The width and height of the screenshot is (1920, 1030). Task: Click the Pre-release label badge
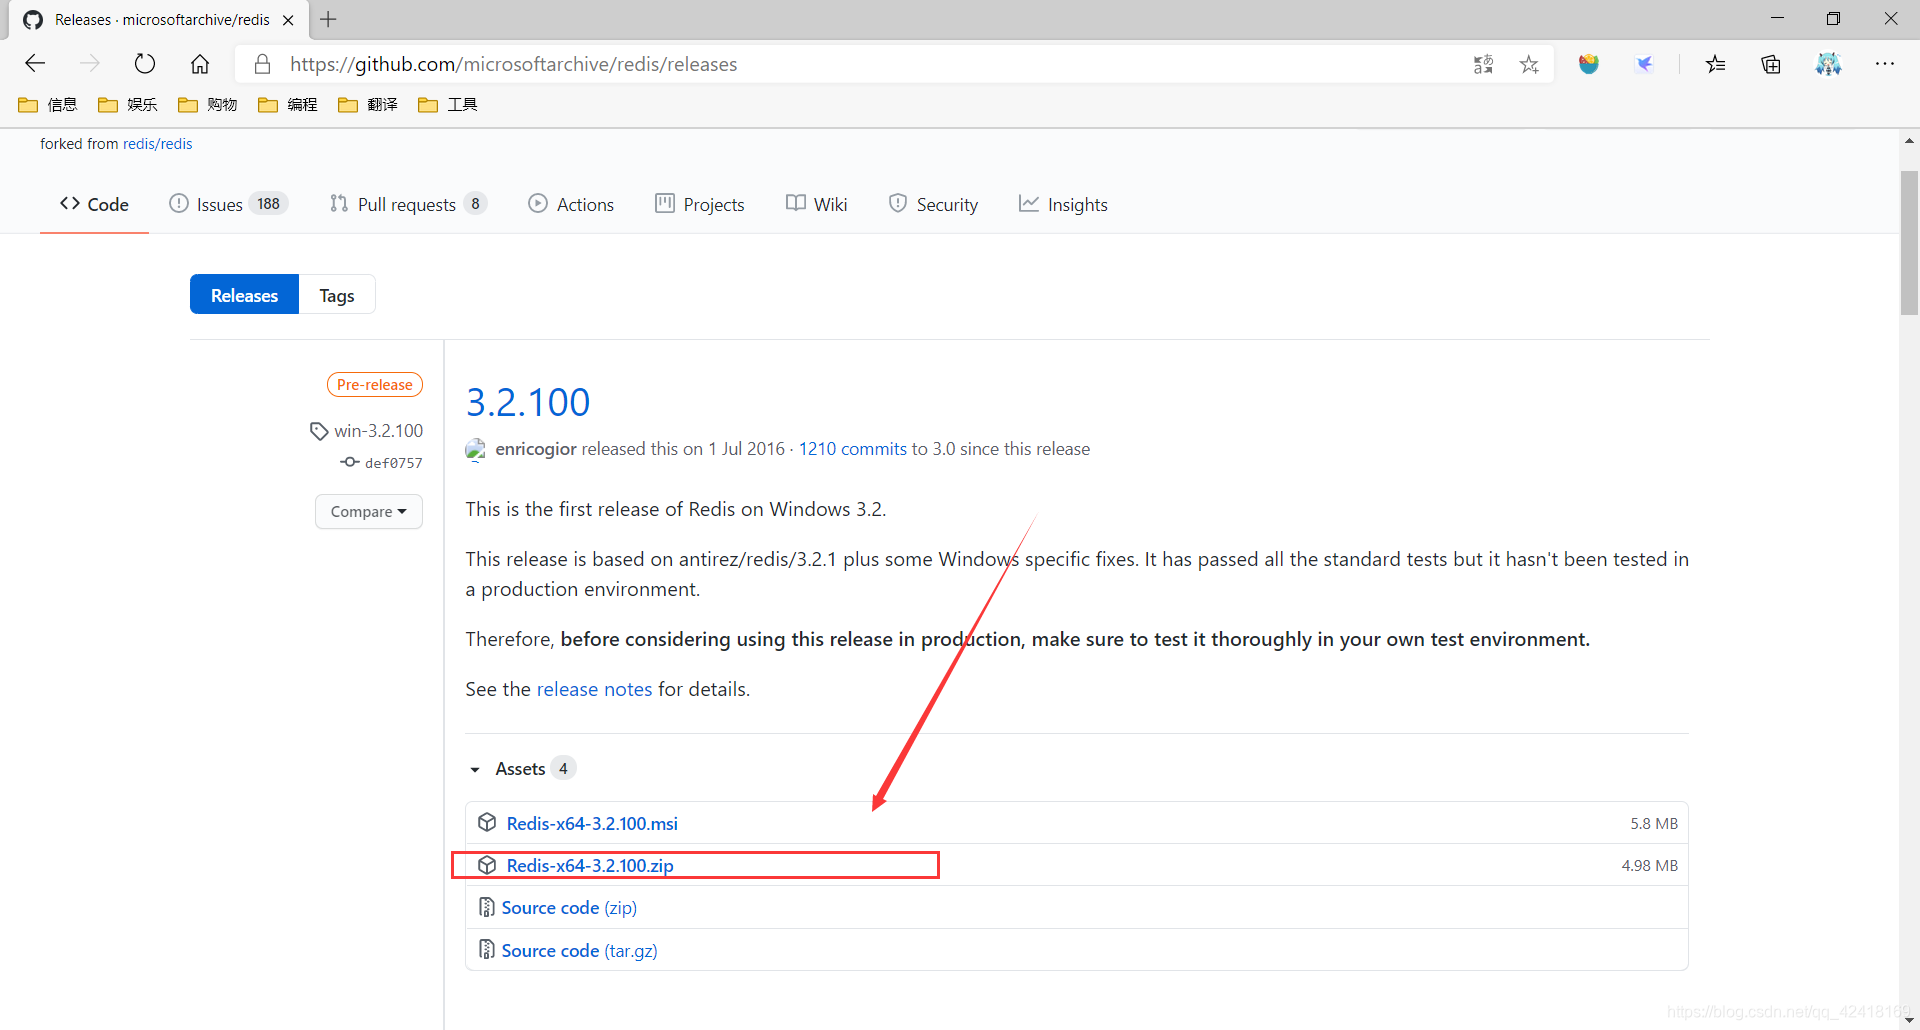375,384
